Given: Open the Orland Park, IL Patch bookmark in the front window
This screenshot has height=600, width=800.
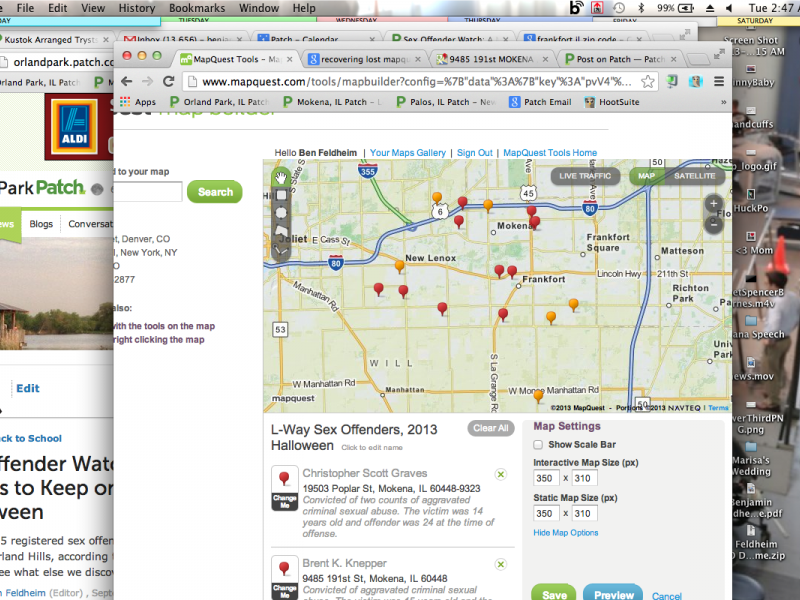Looking at the screenshot, I should click(219, 102).
